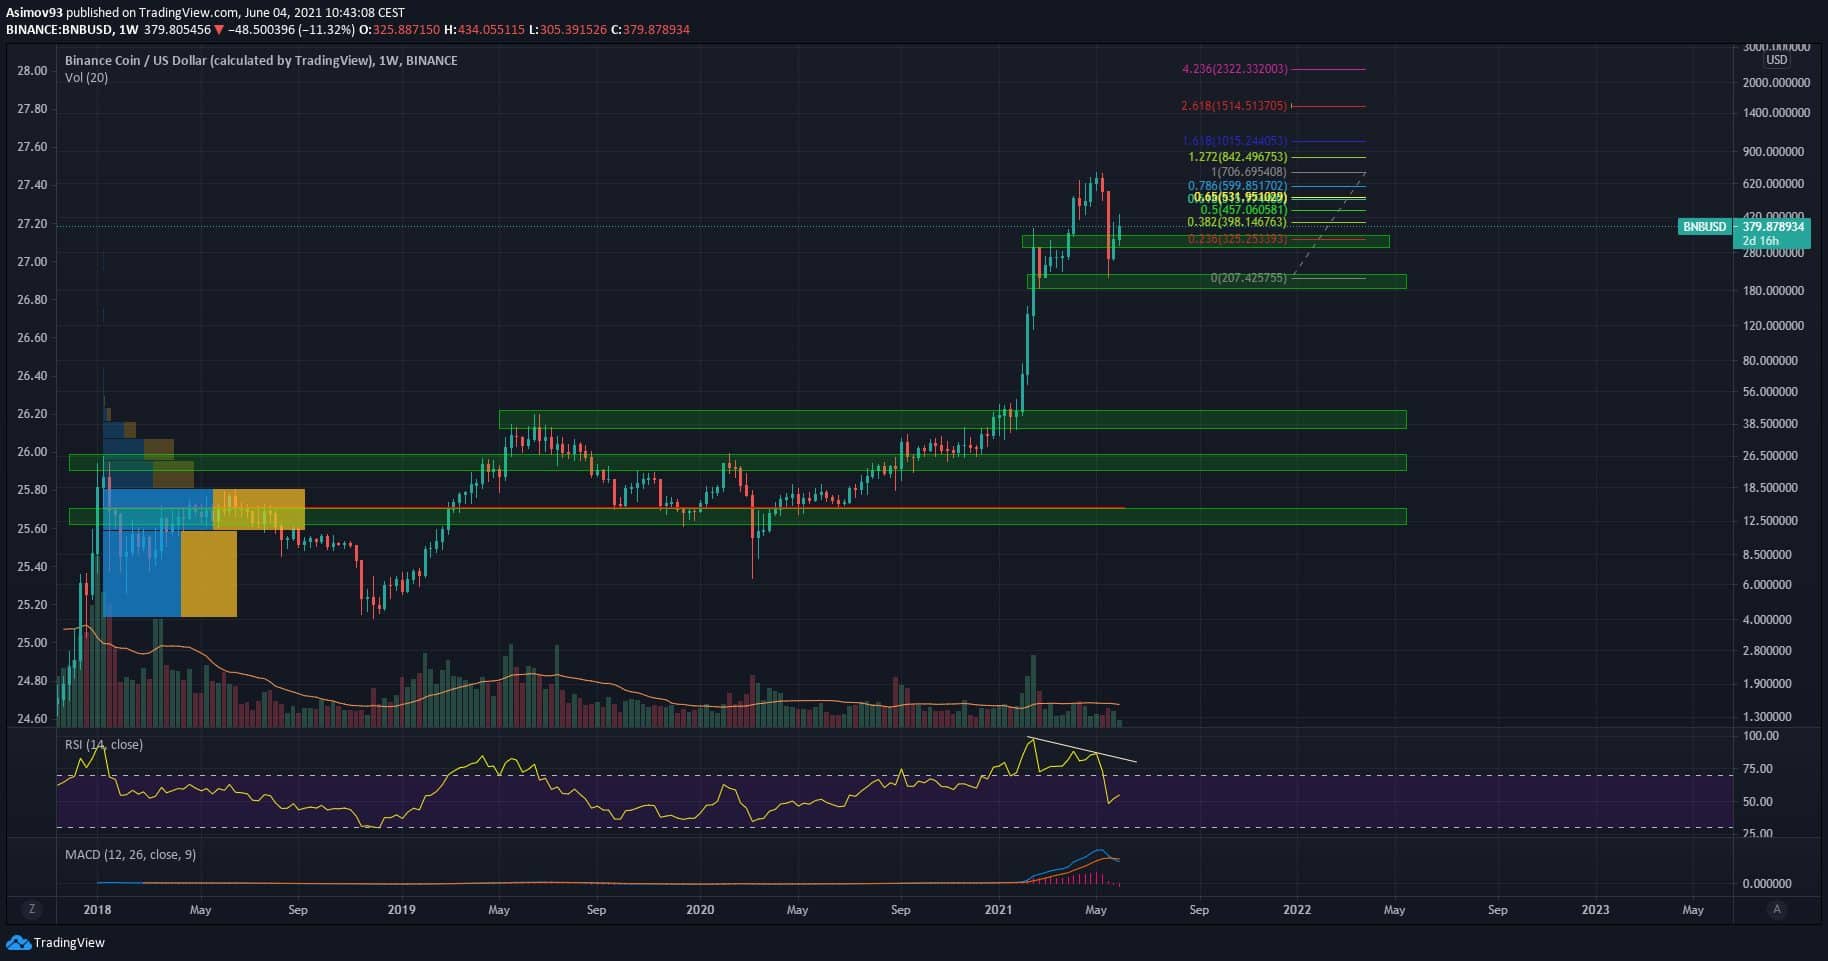1828x961 pixels.
Task: Click the 1.618(1015.244053) Fibonacci level label
Action: pyautogui.click(x=1235, y=141)
